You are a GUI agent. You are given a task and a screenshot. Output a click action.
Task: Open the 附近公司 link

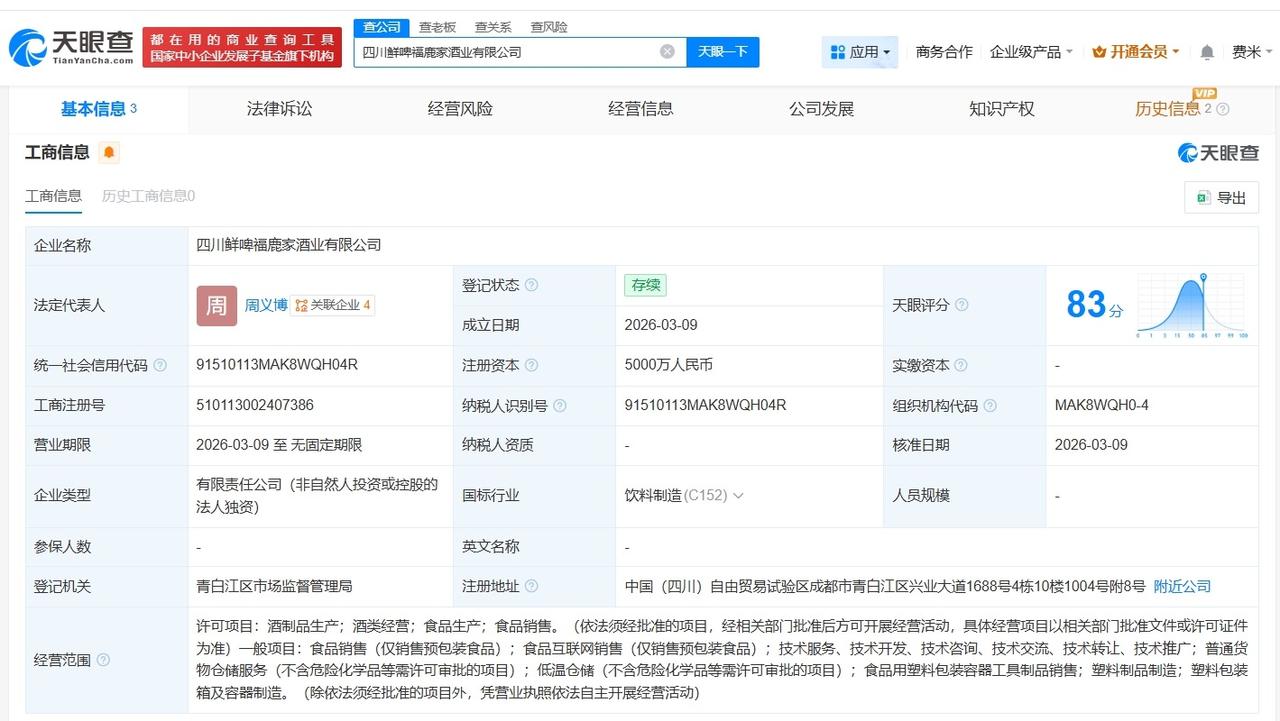[1181, 587]
